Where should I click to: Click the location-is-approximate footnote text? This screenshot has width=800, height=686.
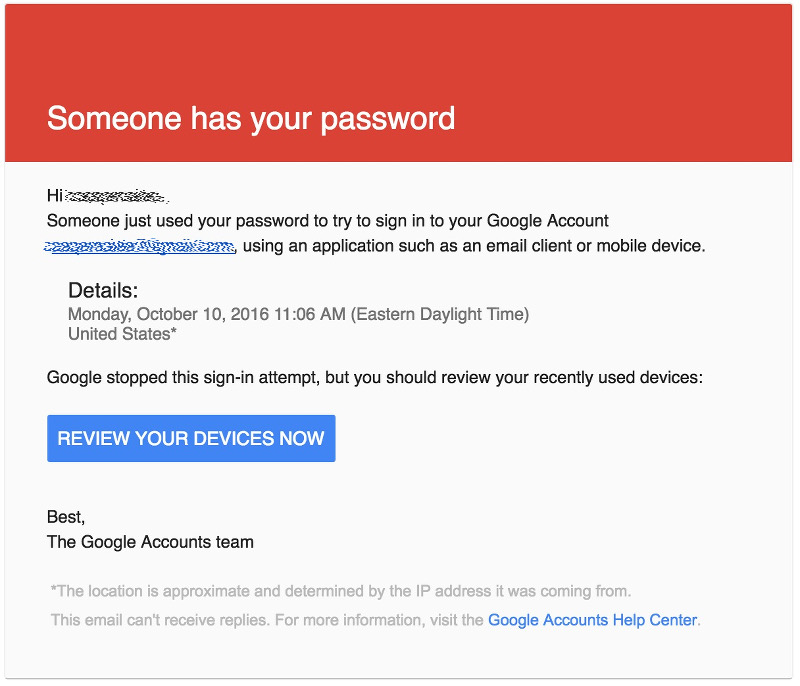(340, 591)
